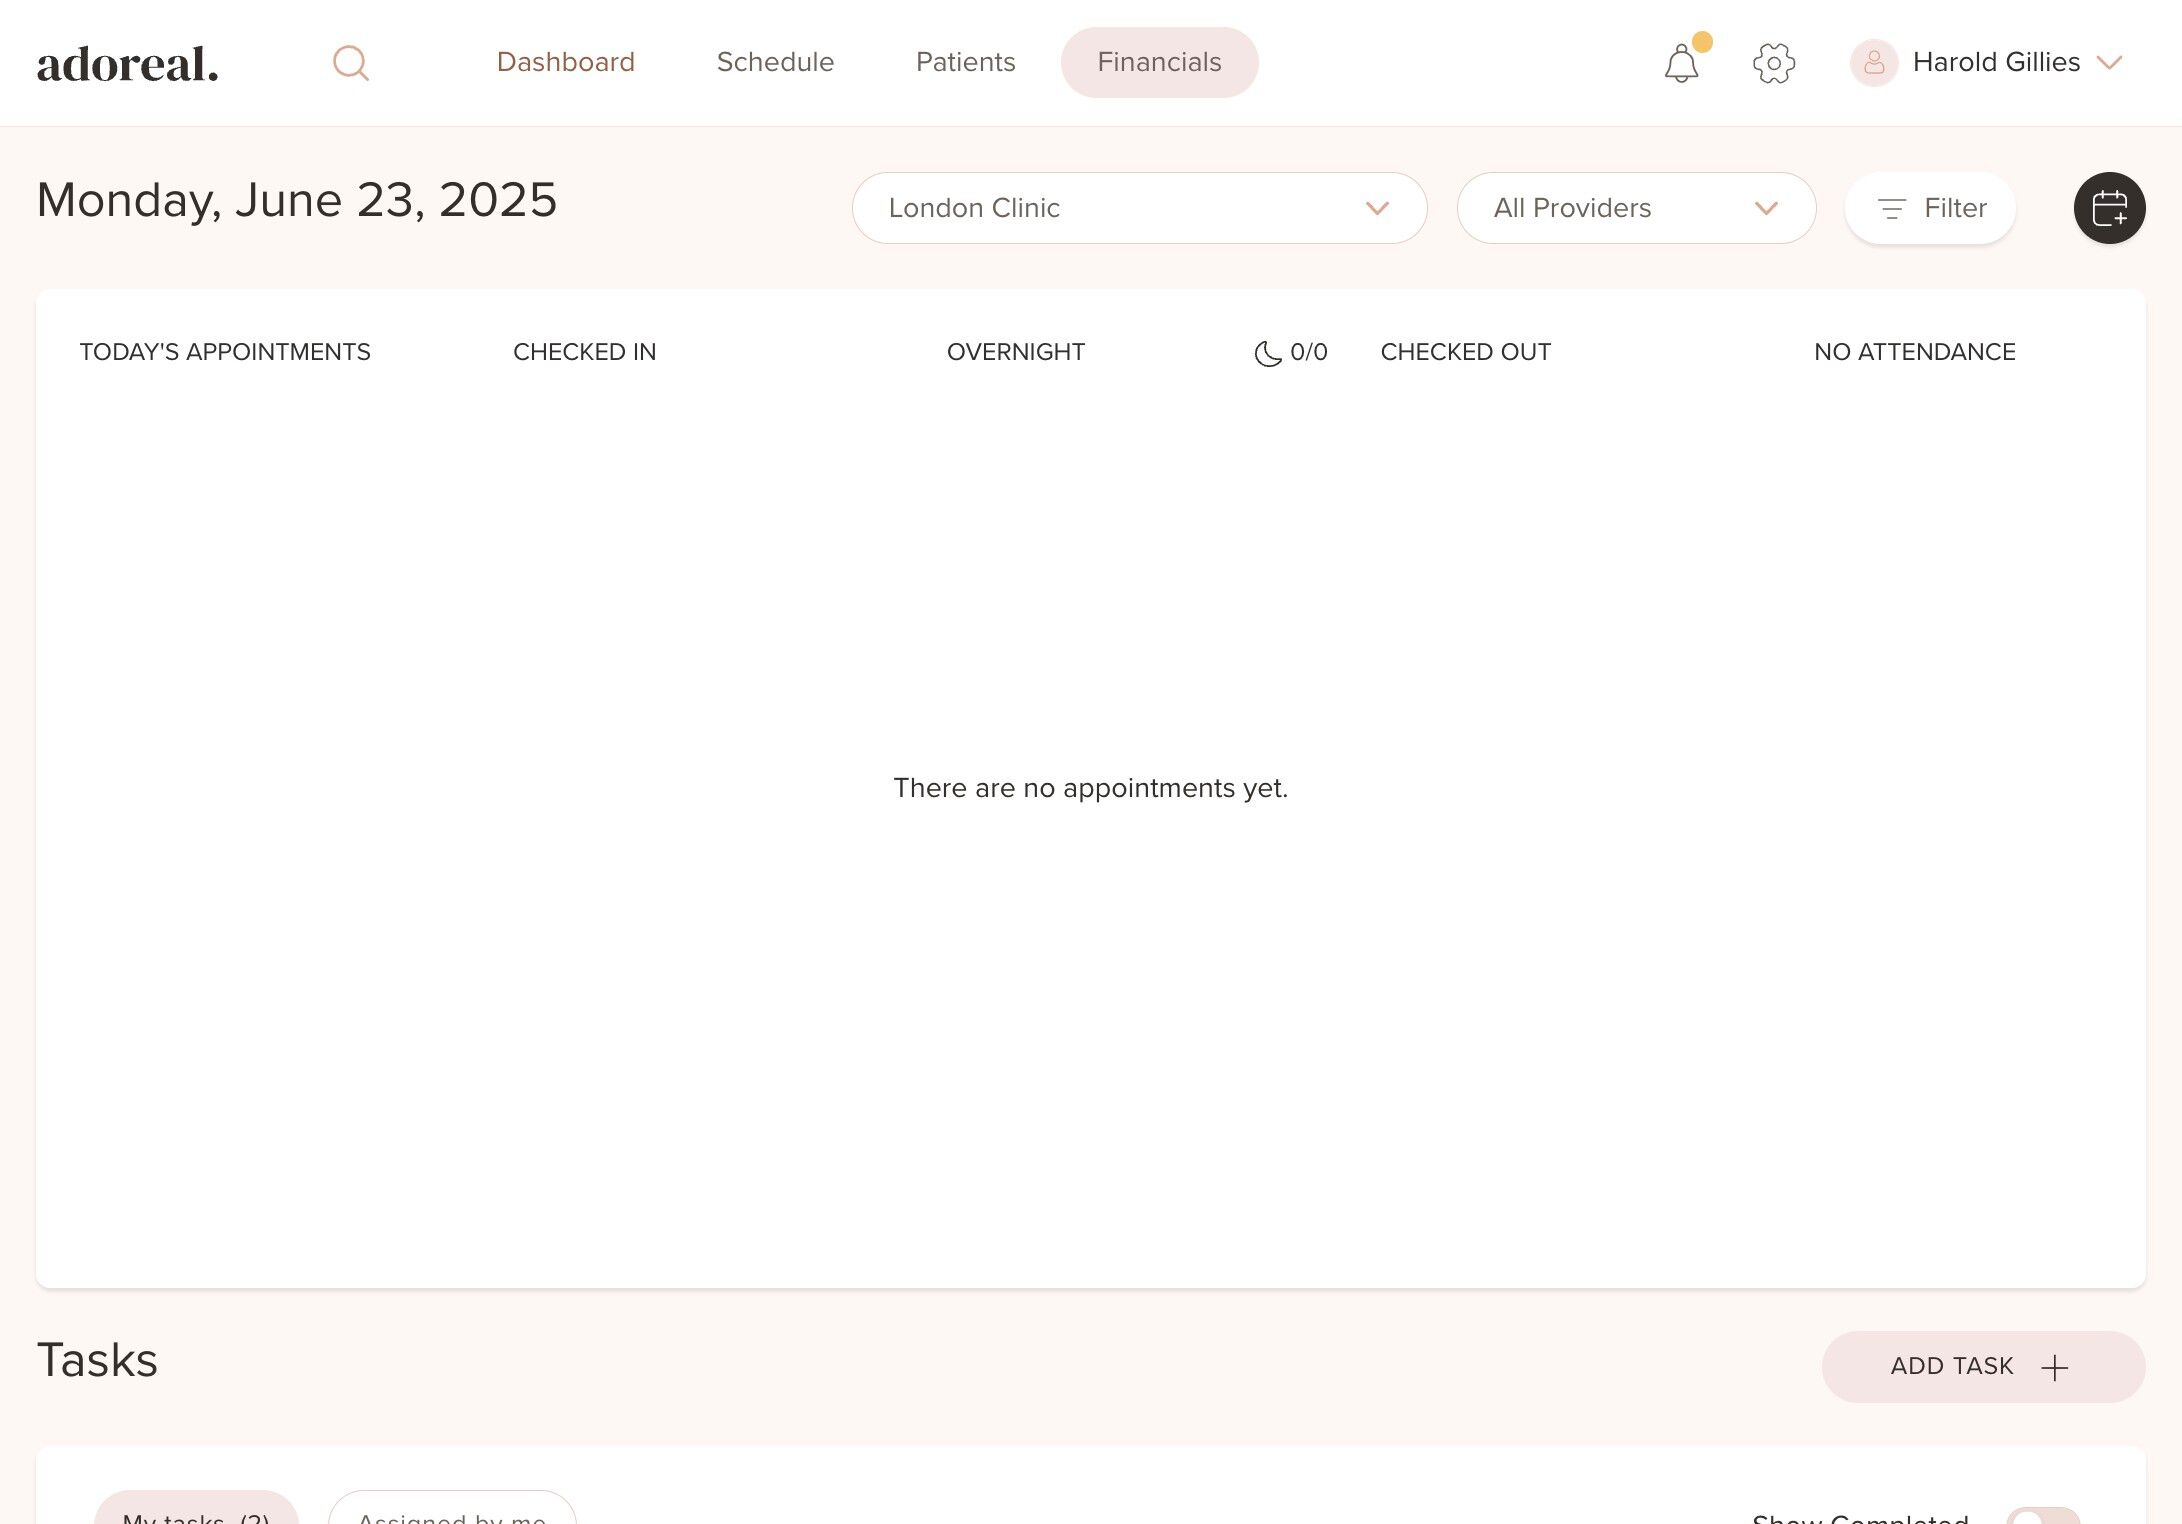The width and height of the screenshot is (2182, 1524).
Task: Toggle the Show Completed switch
Action: click(2042, 1516)
